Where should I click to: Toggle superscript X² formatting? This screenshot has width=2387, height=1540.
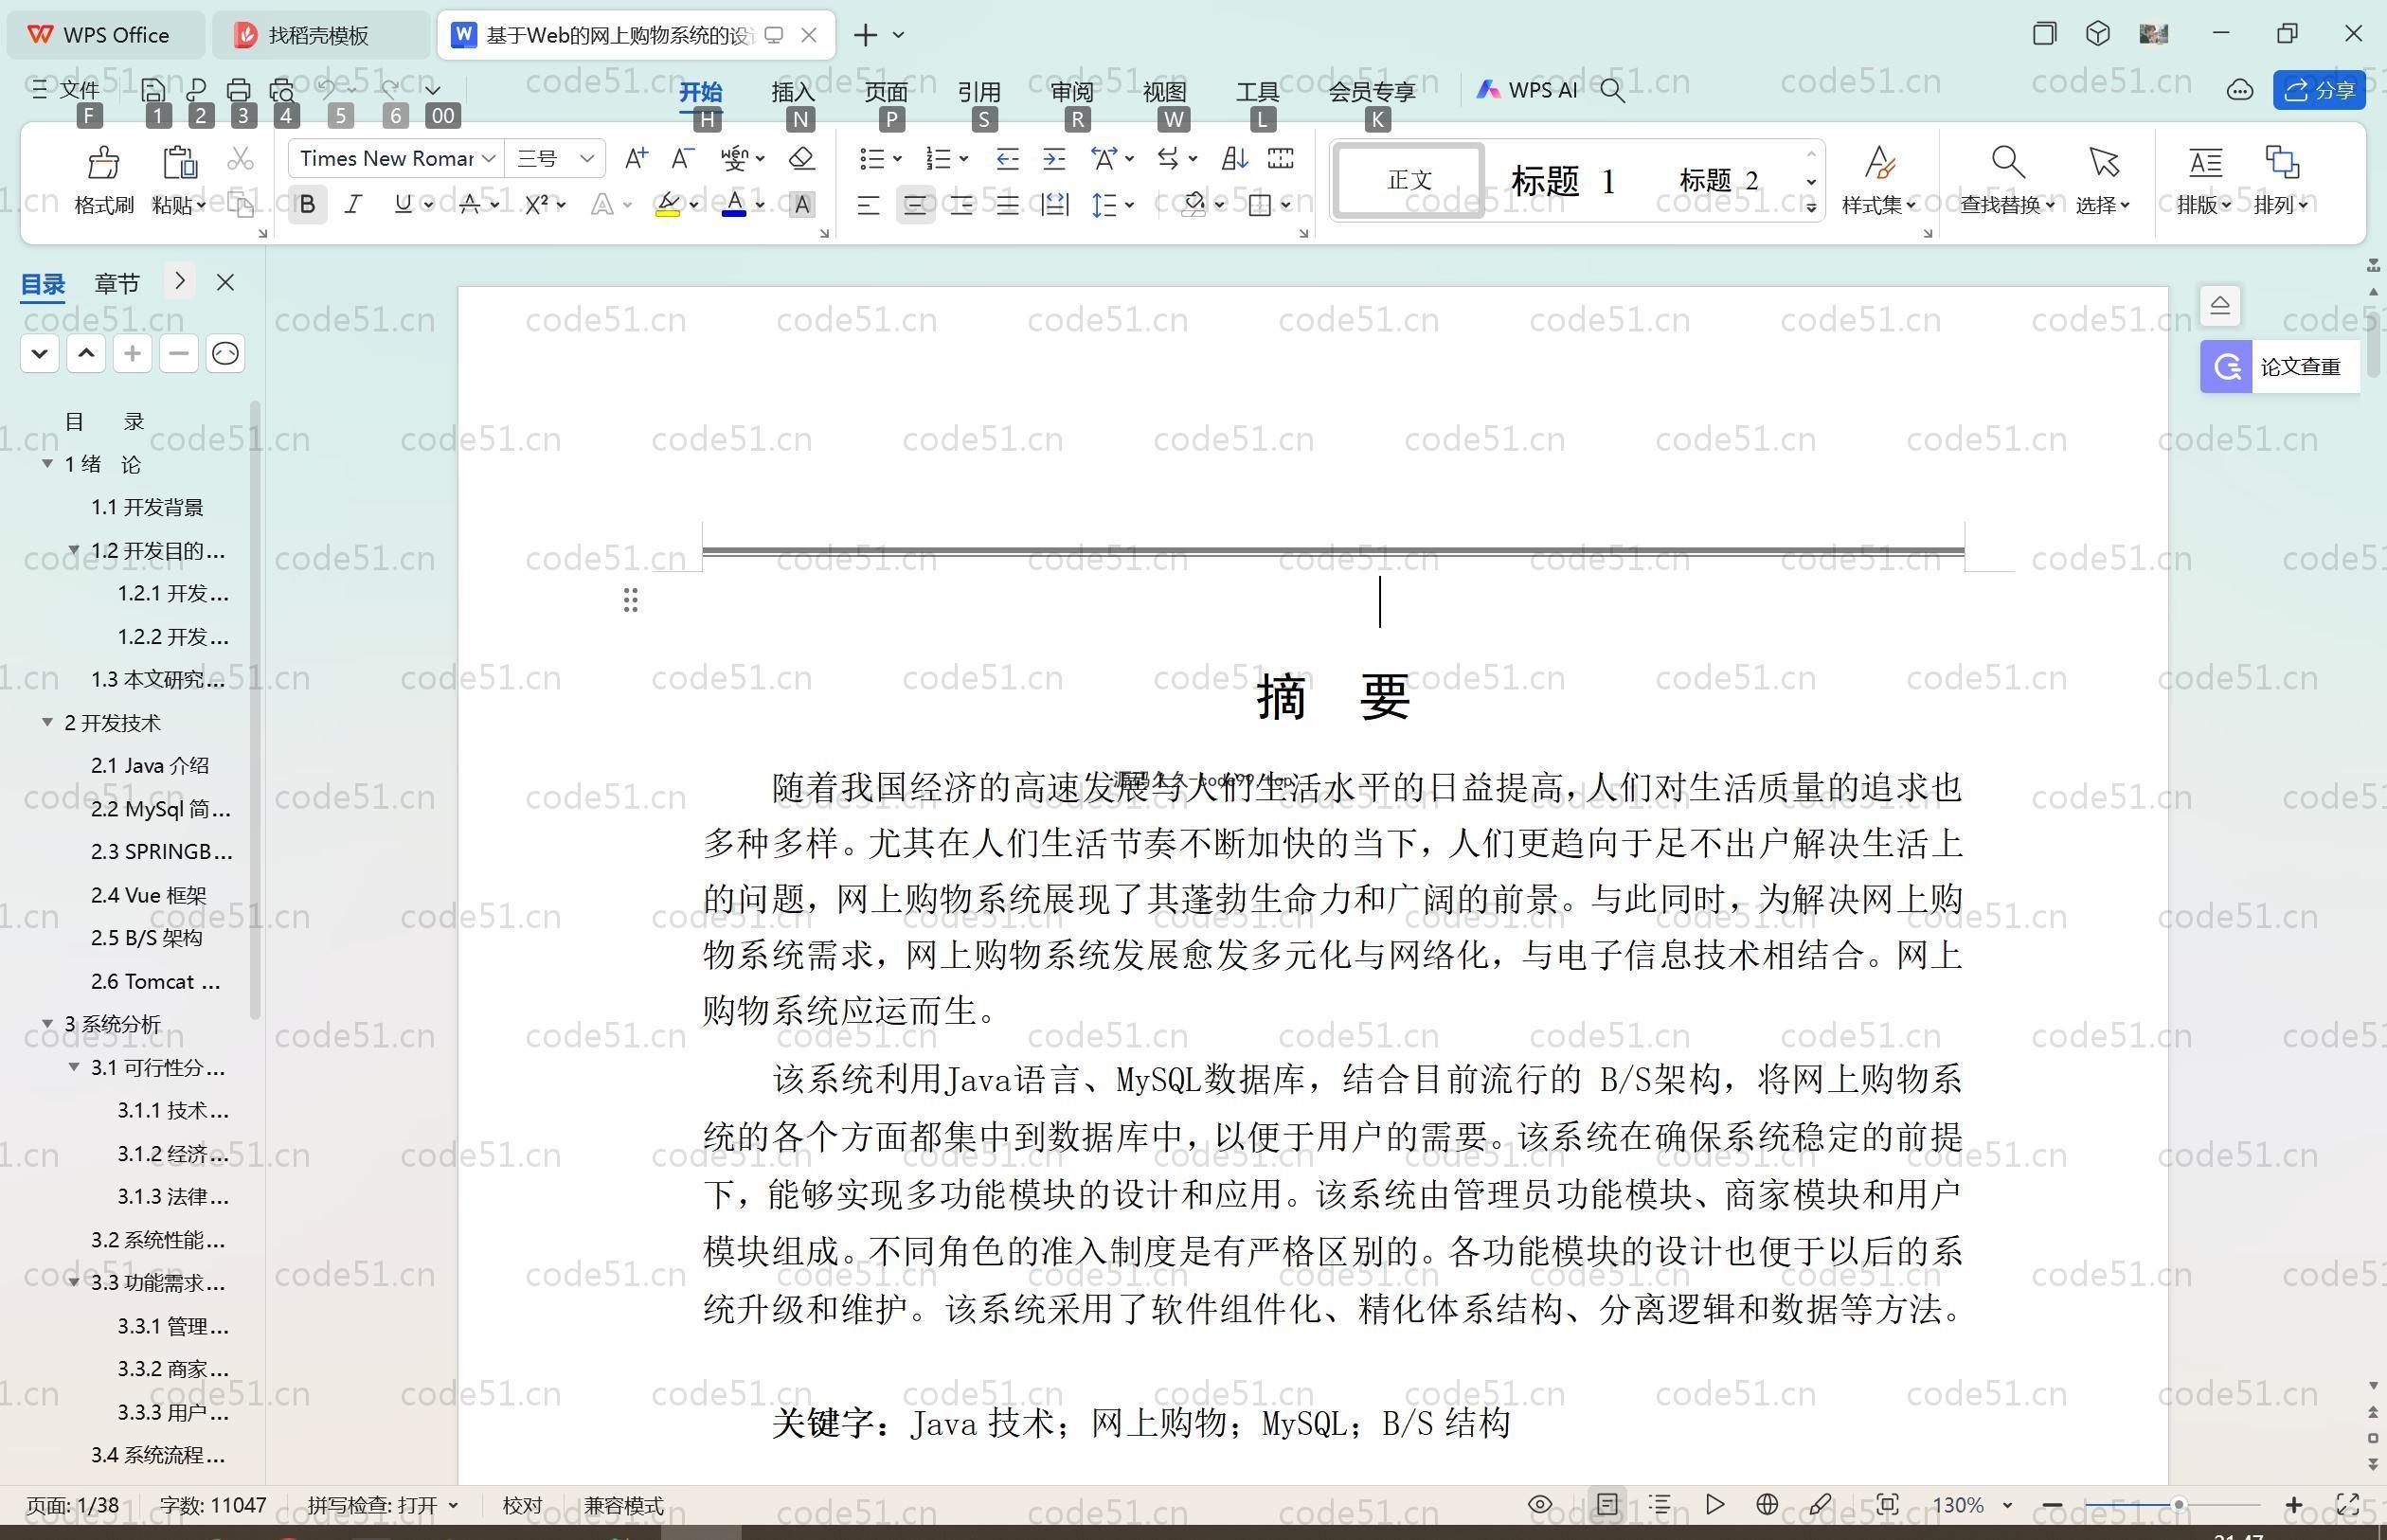(537, 205)
